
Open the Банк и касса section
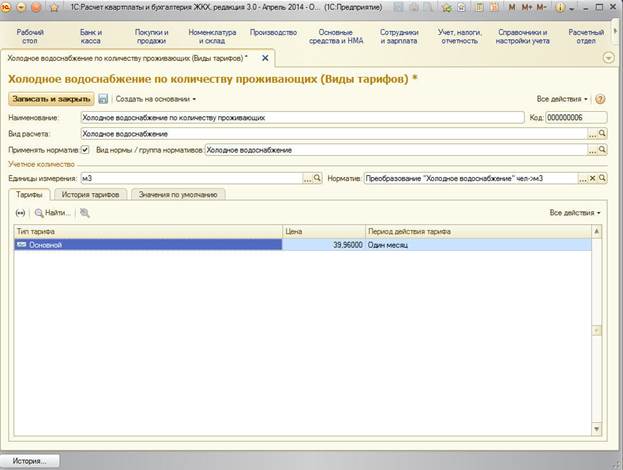pos(91,37)
